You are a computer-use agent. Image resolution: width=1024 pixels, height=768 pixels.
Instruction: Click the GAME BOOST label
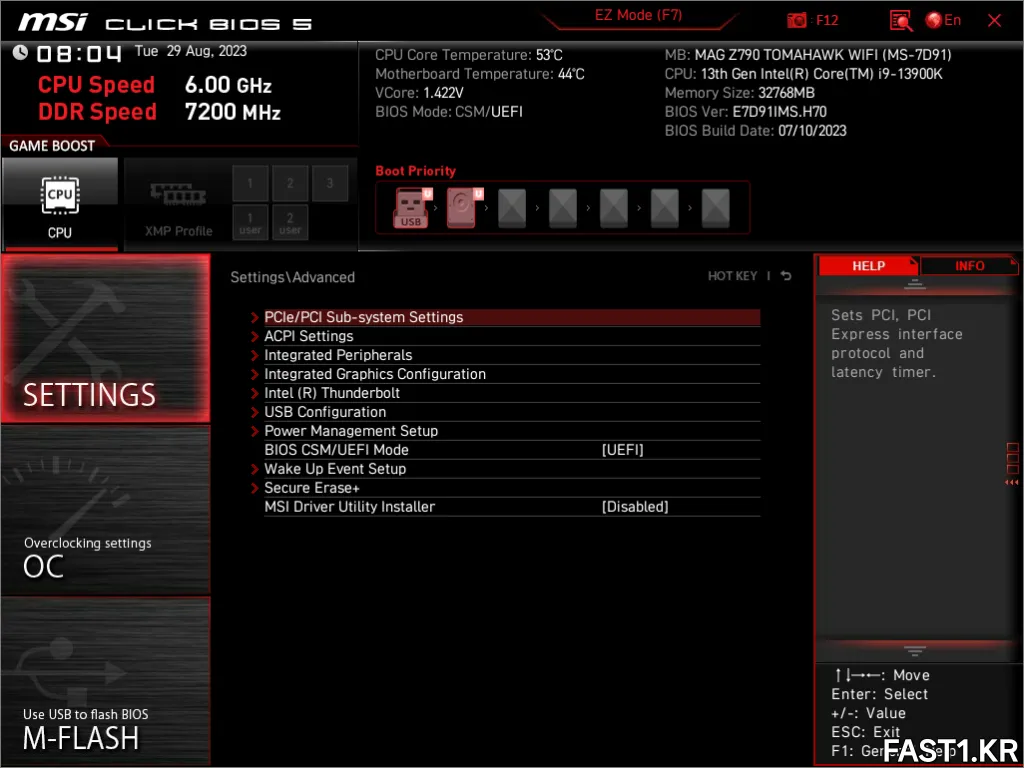tap(52, 146)
